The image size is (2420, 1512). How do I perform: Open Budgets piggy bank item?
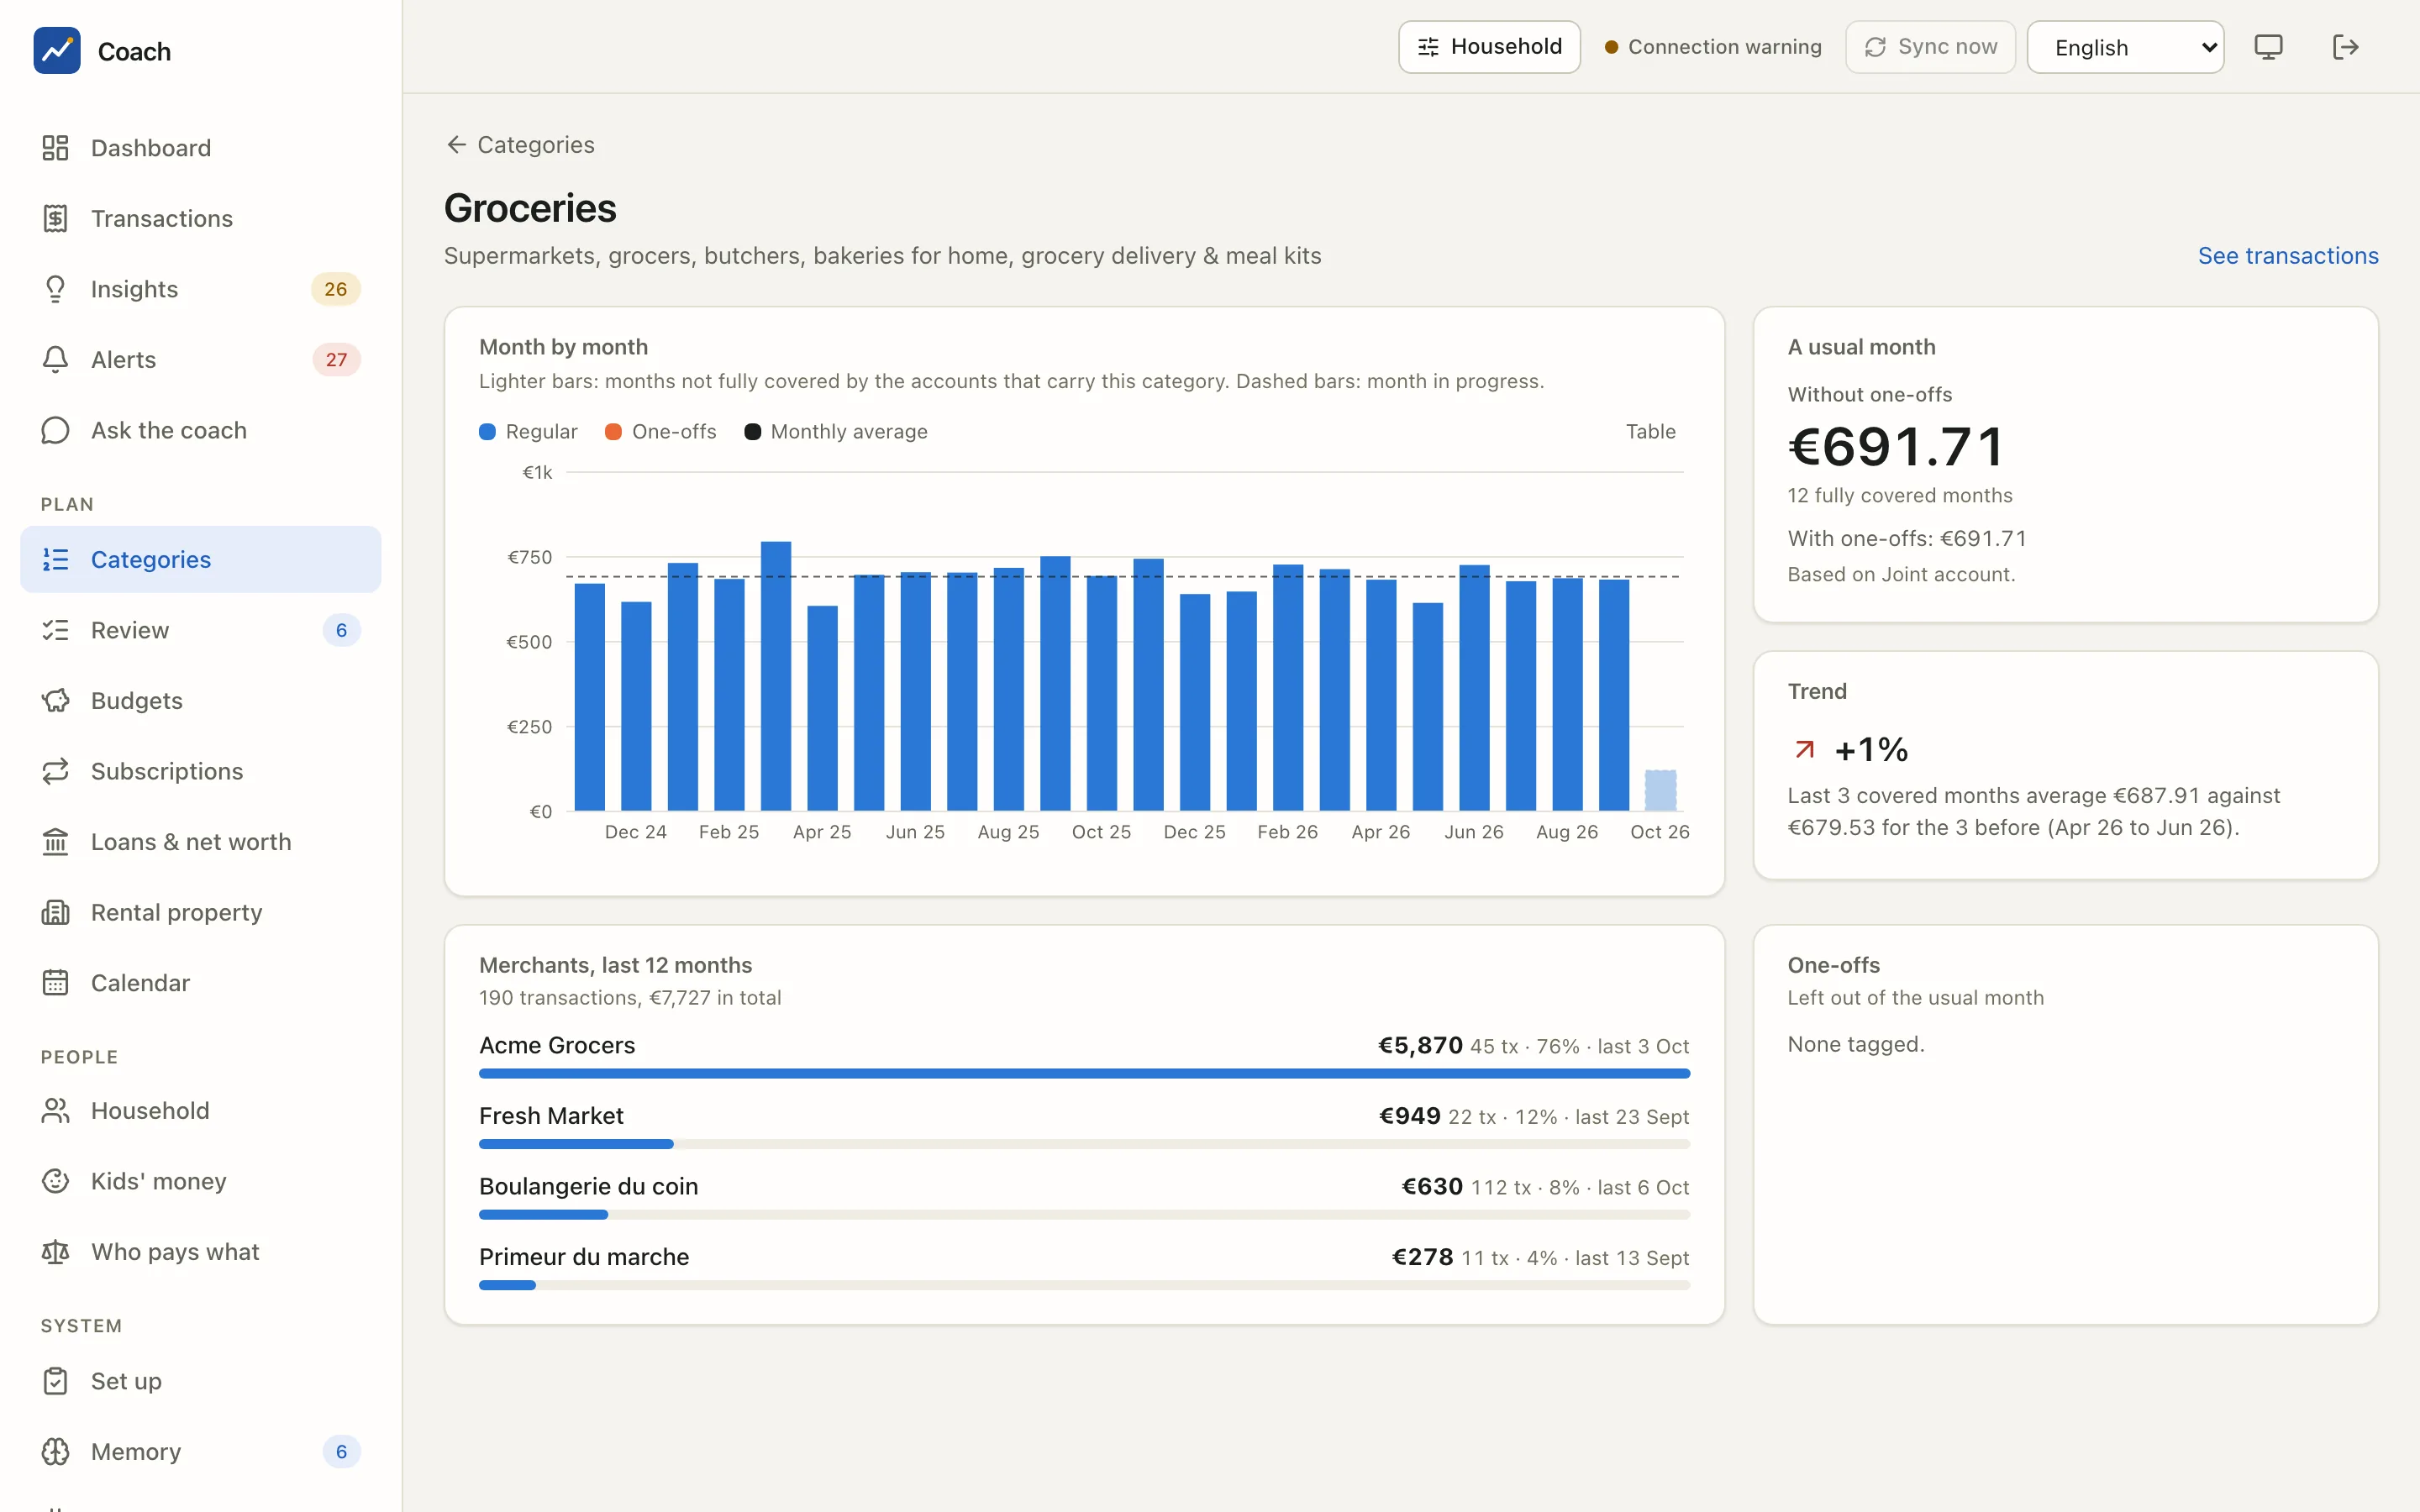pos(200,701)
